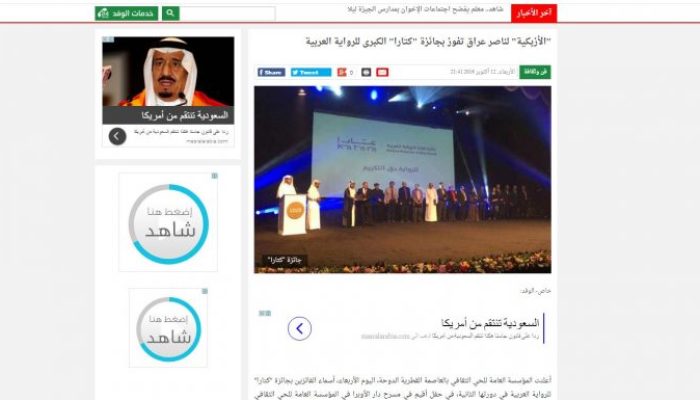Viewport: 700px width, 400px height.
Task: Click the blue circled arrow in inline ad
Action: pyautogui.click(x=300, y=329)
